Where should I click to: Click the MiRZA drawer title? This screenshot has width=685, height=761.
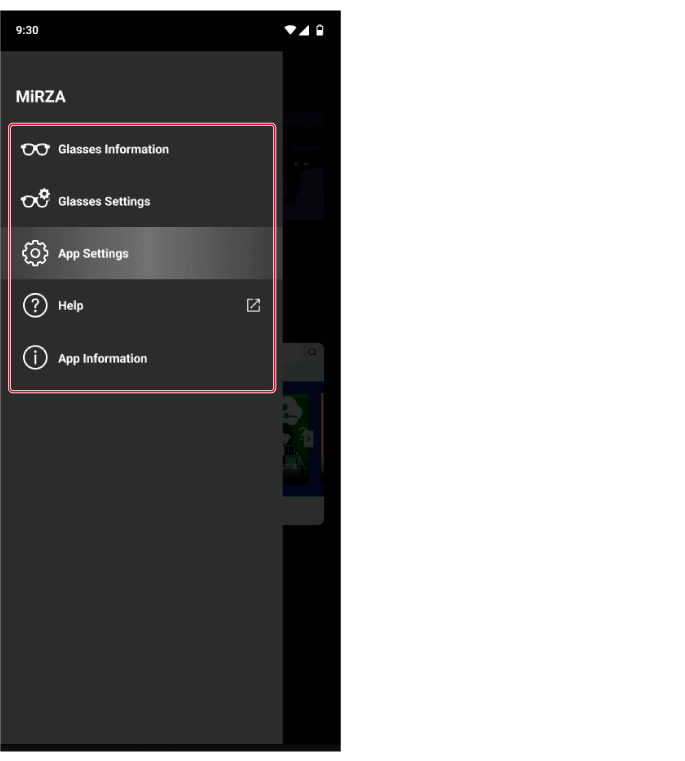point(41,97)
